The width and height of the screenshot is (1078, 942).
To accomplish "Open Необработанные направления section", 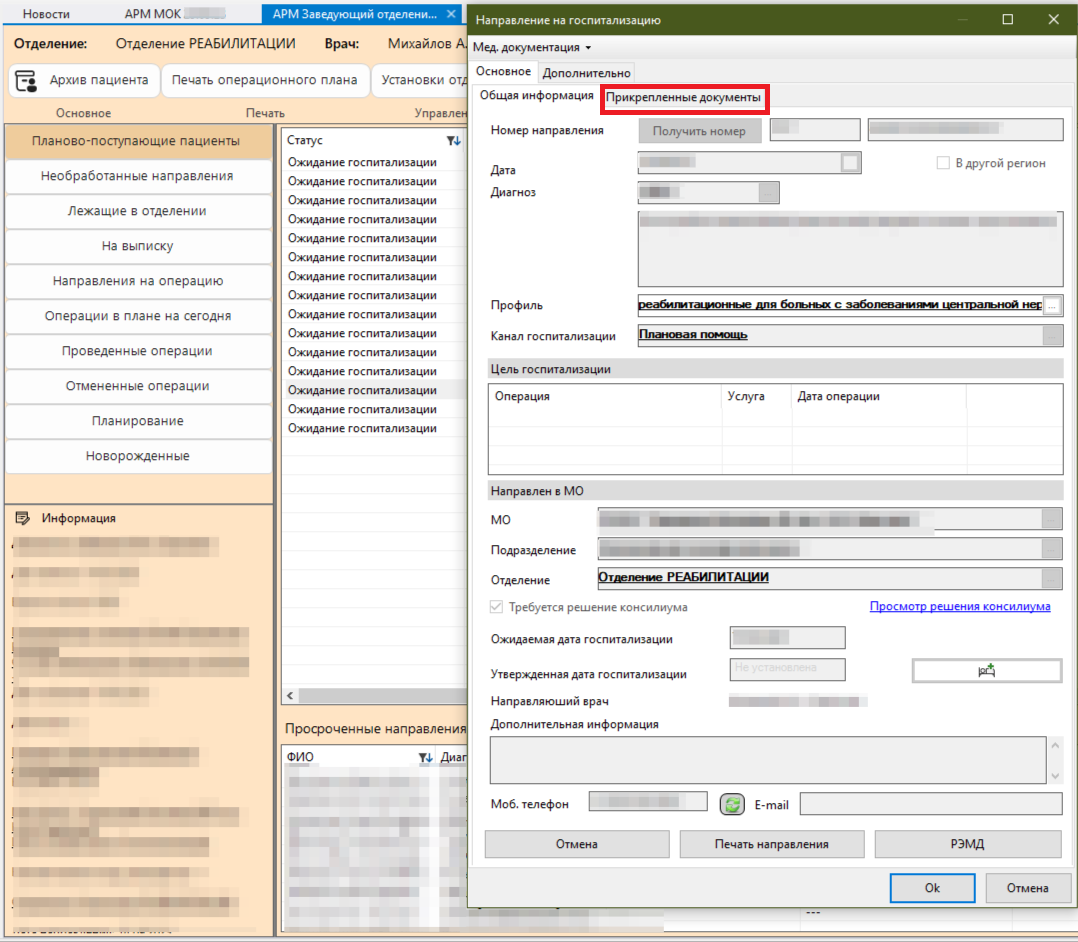I will [138, 176].
